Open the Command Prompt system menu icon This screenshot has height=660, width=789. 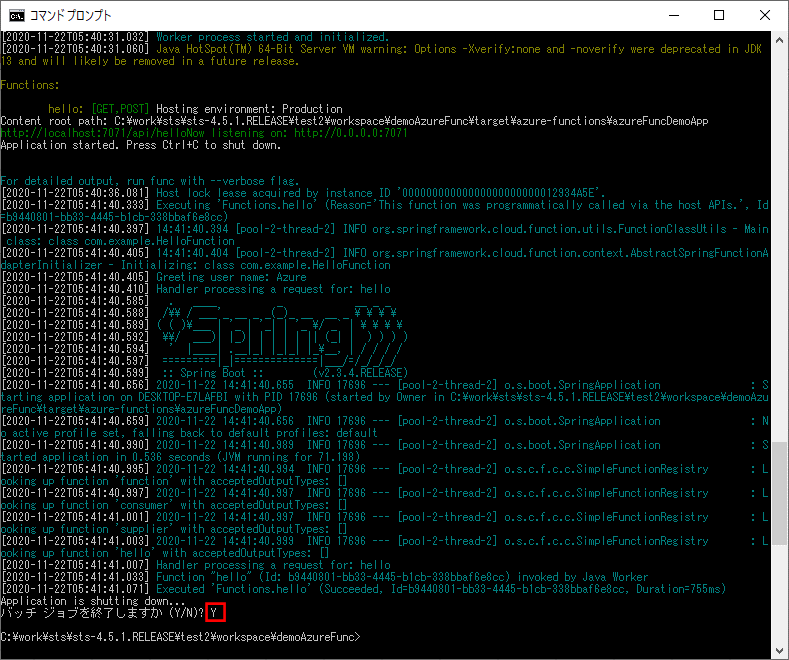click(17, 15)
